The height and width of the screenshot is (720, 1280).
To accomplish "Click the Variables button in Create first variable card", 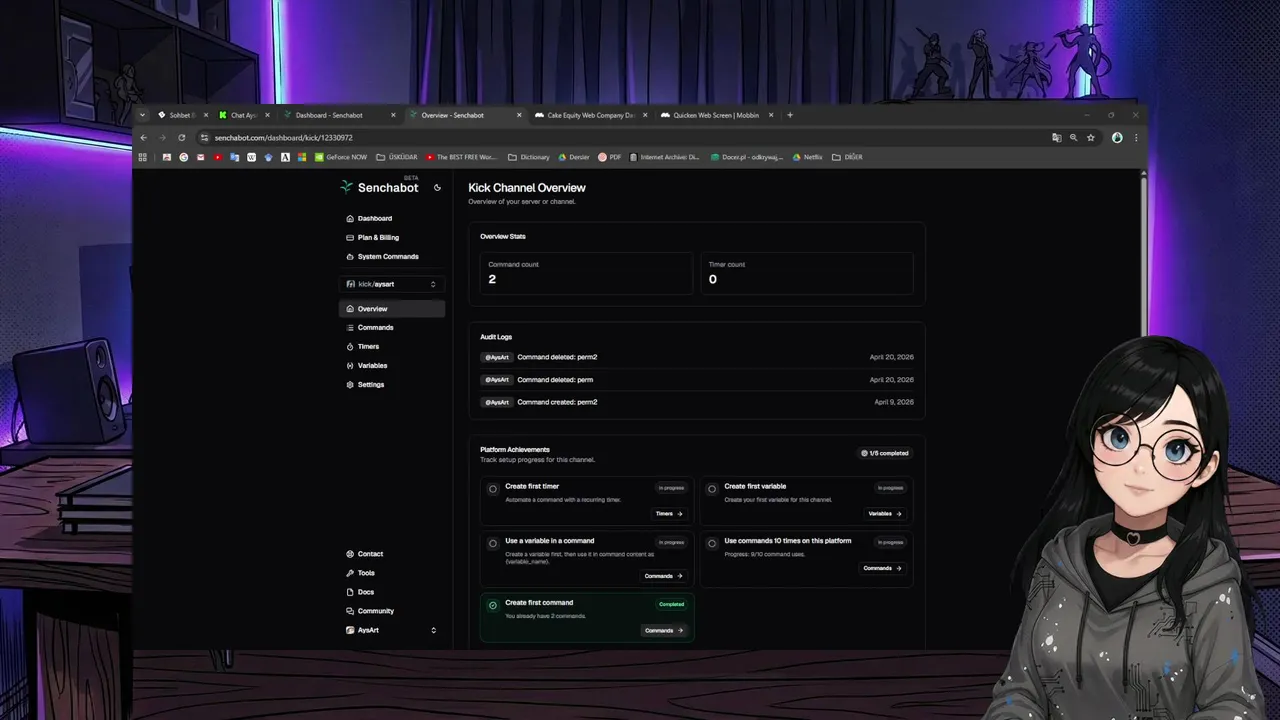I will tap(885, 514).
